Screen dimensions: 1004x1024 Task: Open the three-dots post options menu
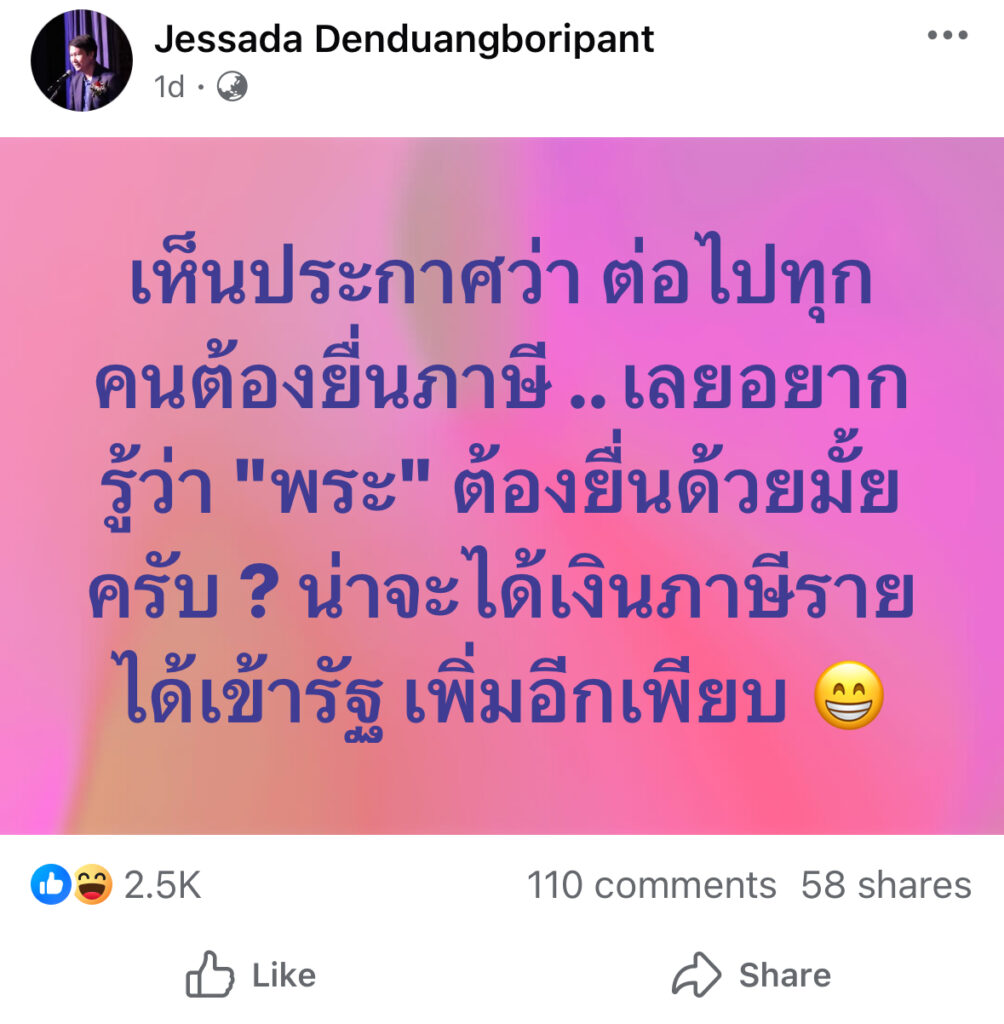click(947, 35)
